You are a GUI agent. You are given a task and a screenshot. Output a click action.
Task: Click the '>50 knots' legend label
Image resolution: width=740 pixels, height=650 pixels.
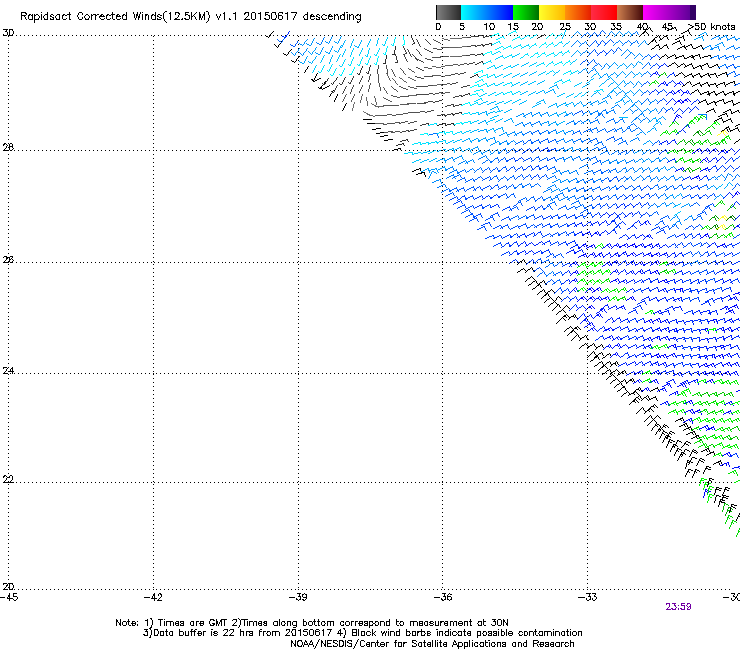711,27
